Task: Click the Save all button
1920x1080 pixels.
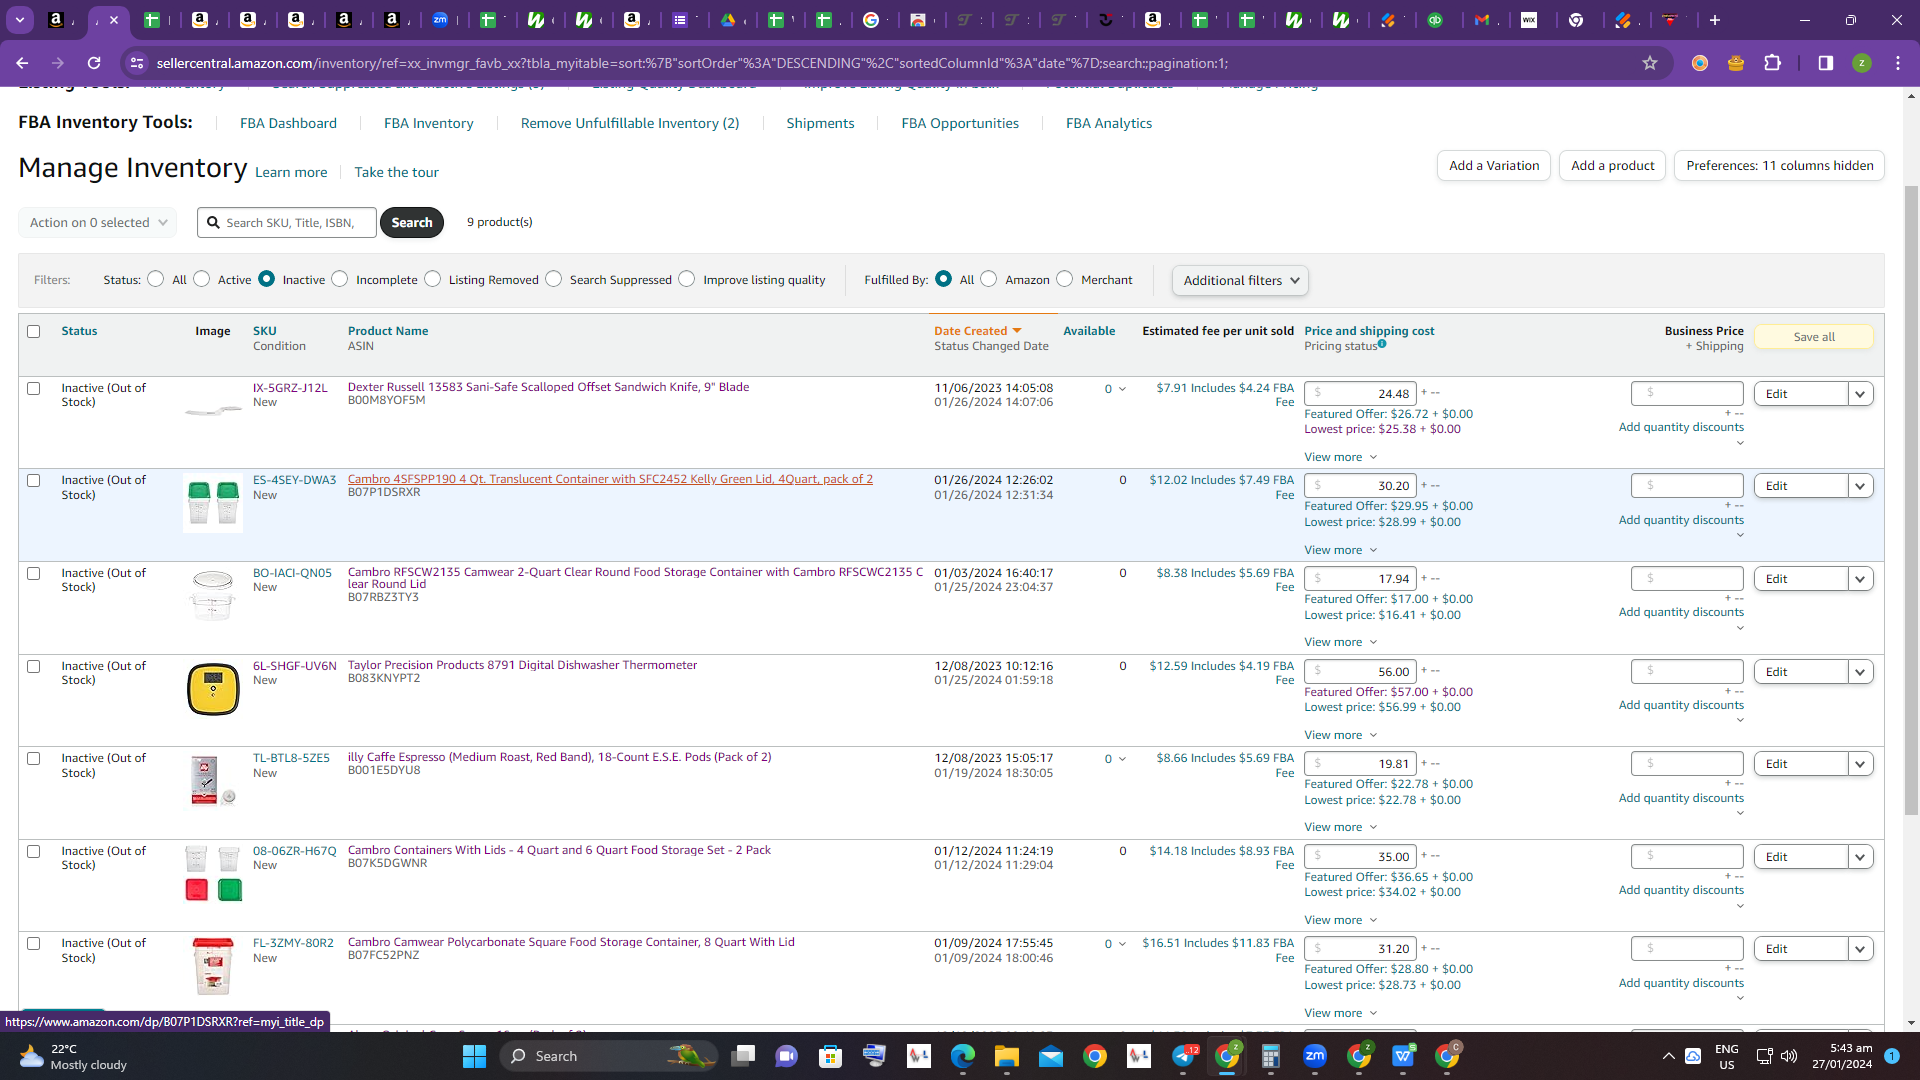Action: pyautogui.click(x=1814, y=337)
